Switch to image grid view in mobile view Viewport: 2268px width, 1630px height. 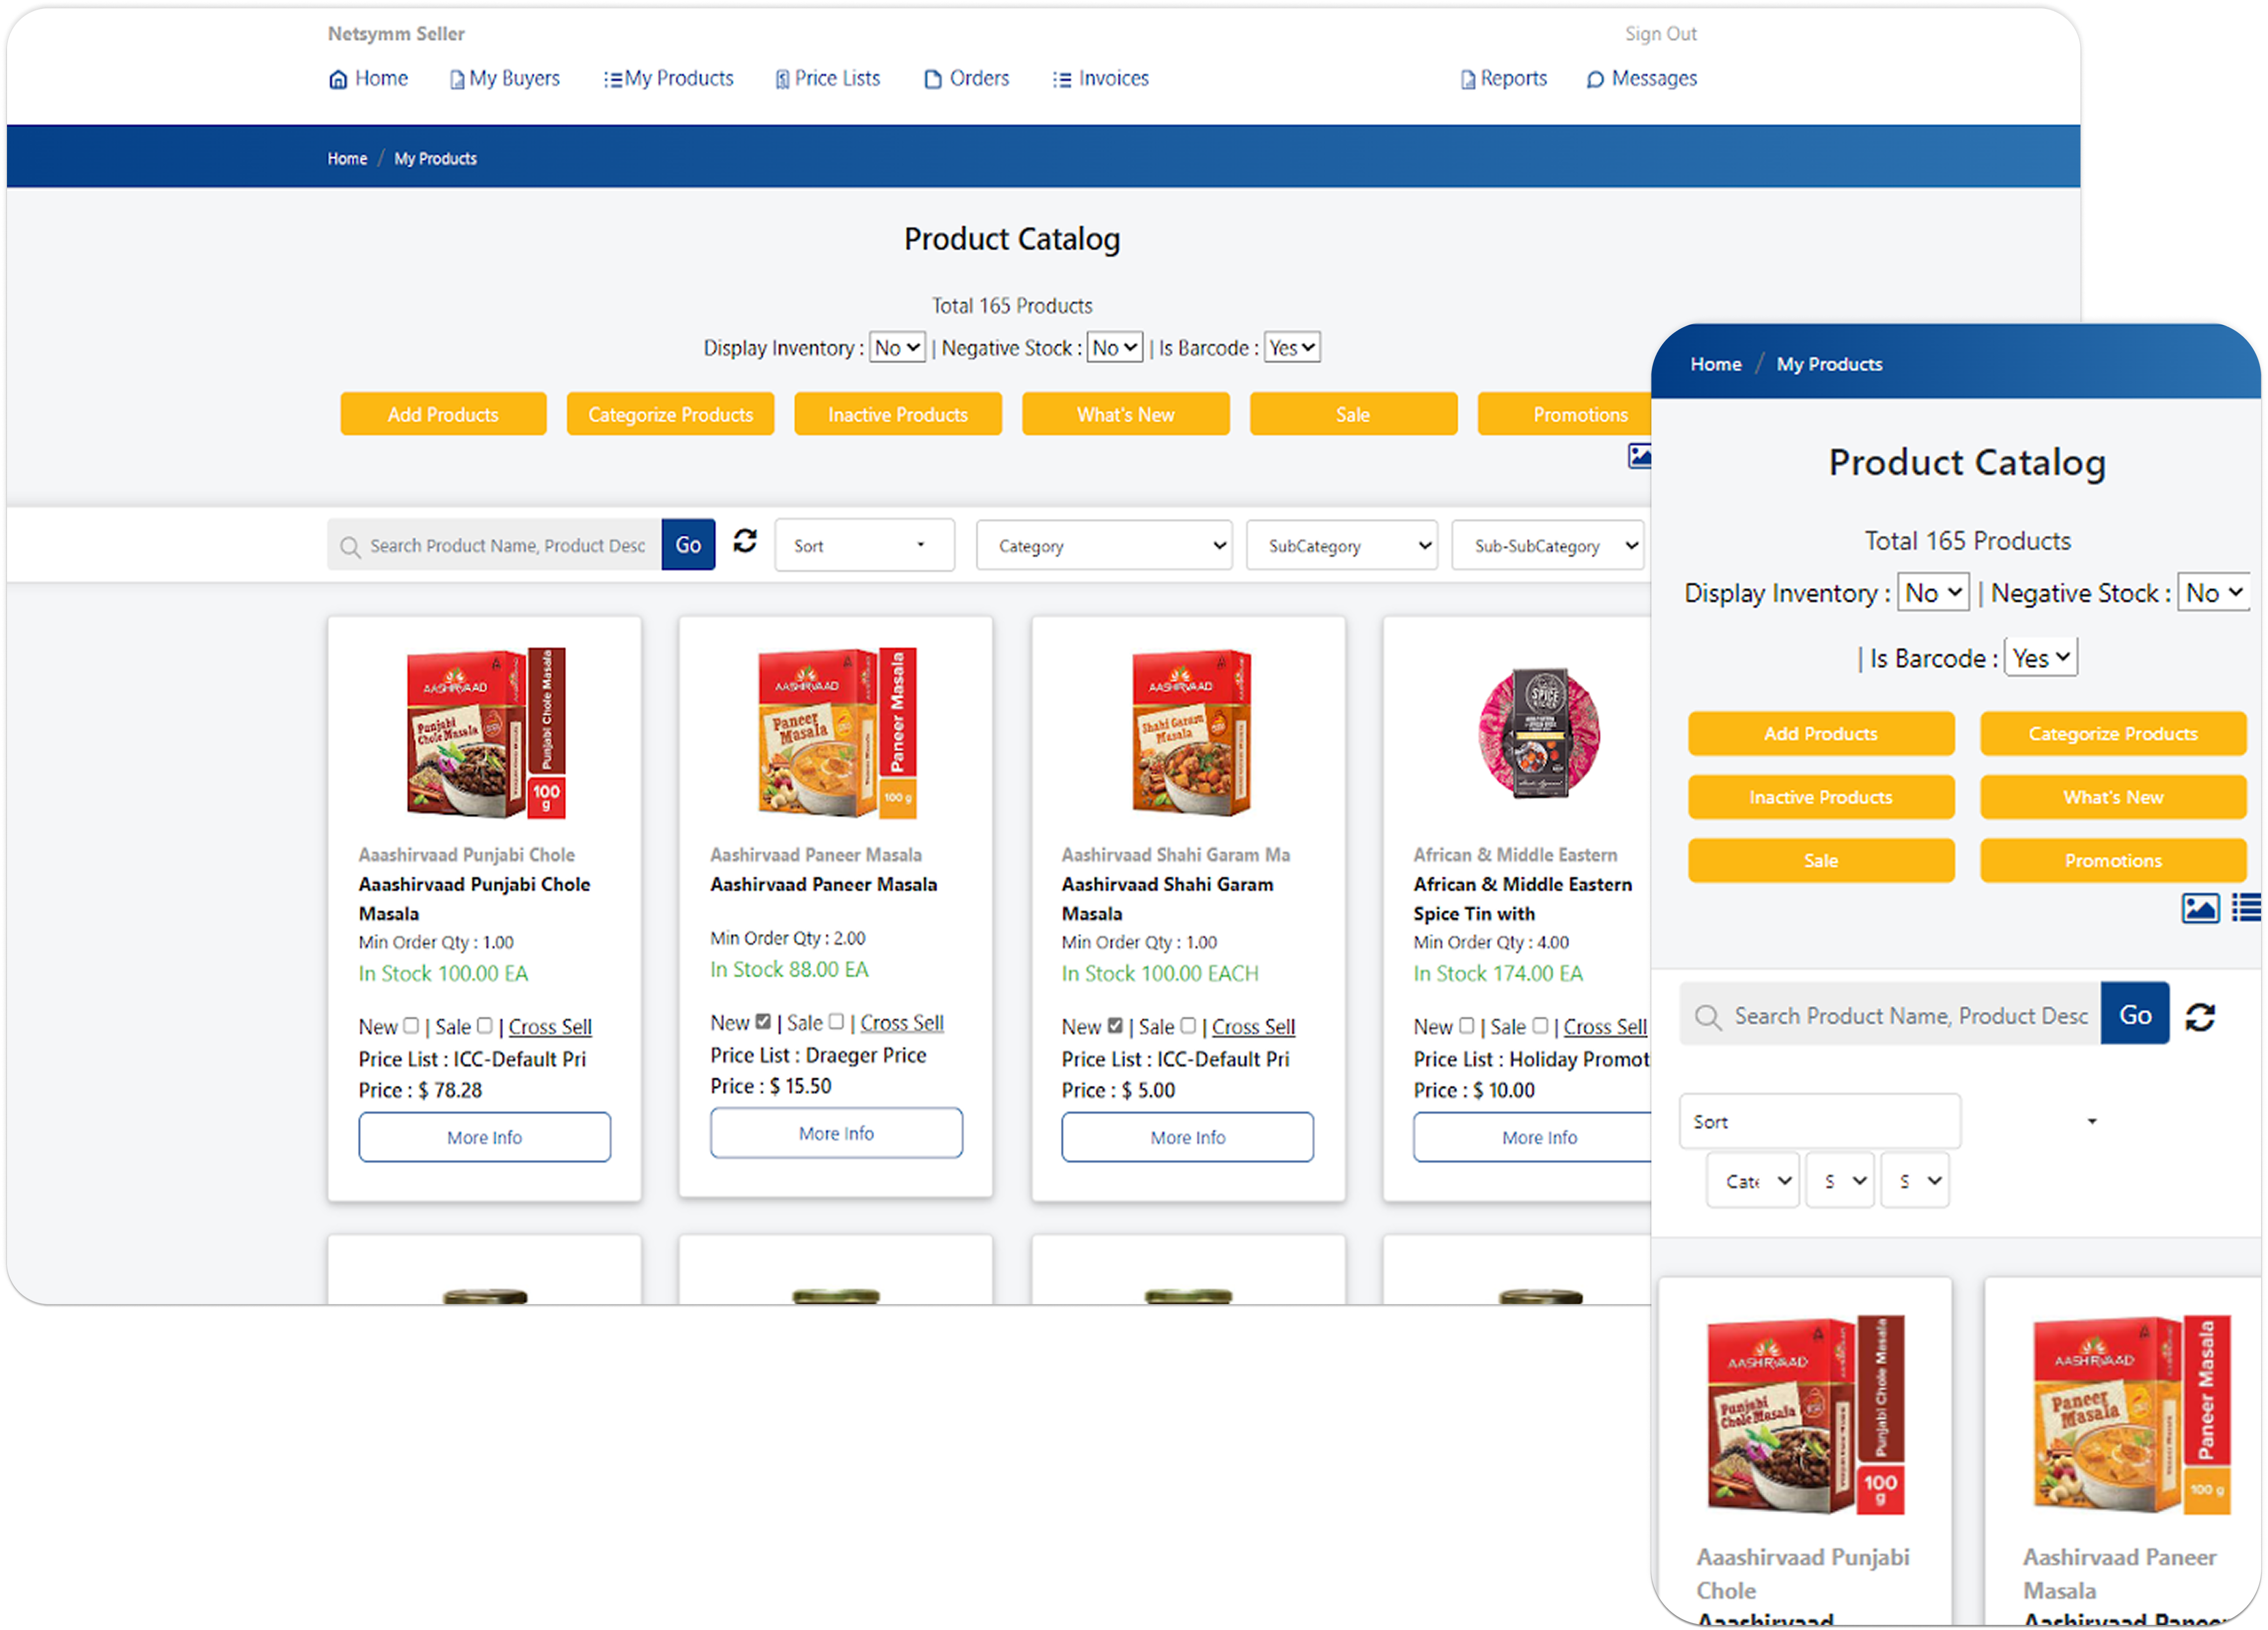coord(2200,908)
